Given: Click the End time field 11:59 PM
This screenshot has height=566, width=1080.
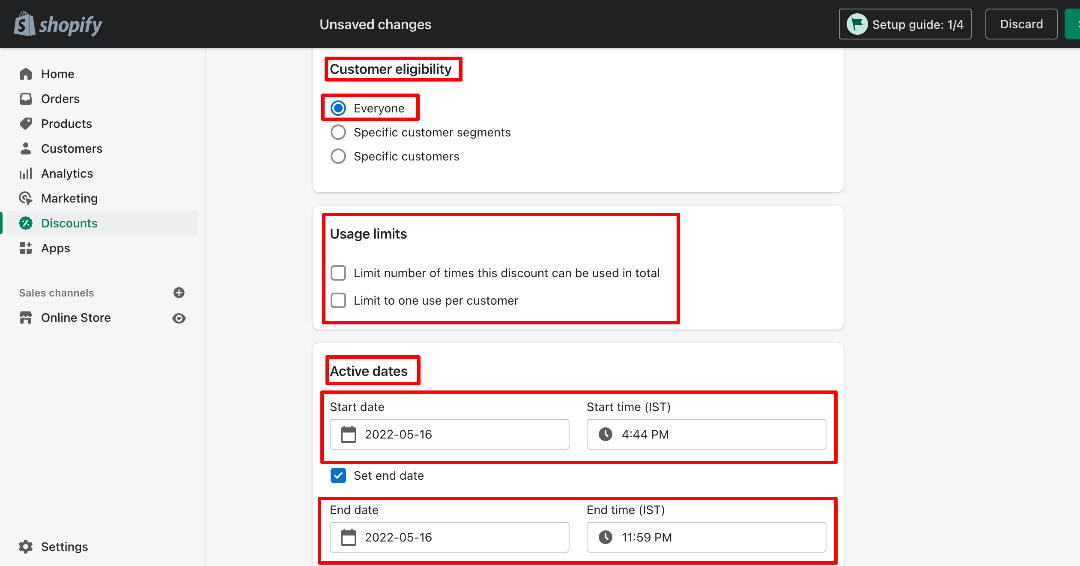Looking at the screenshot, I should 707,537.
